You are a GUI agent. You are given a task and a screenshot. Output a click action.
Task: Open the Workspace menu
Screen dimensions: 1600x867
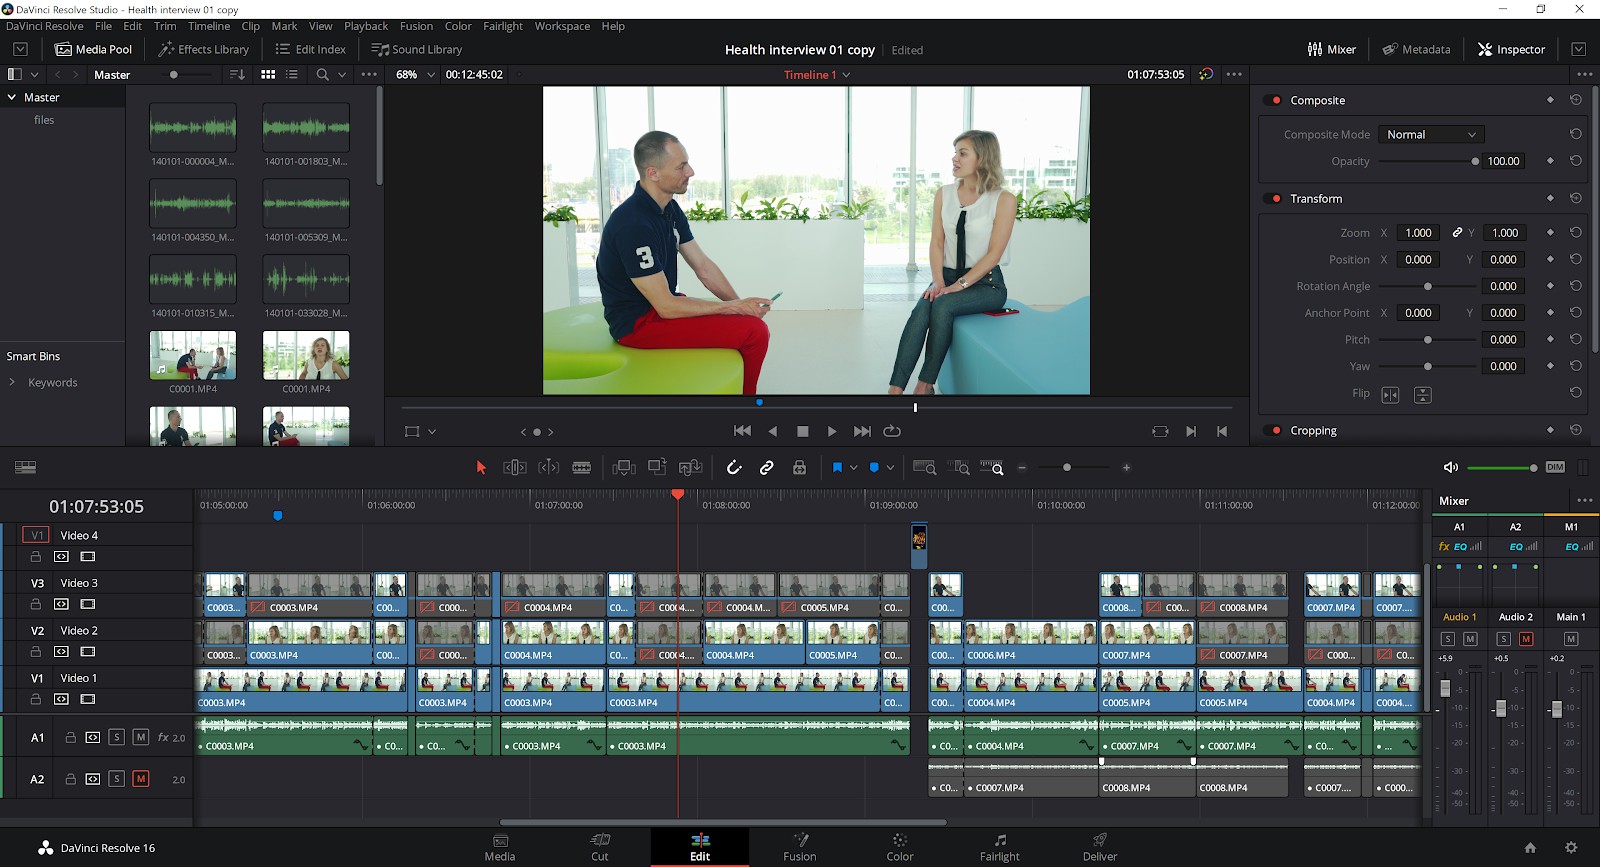point(562,26)
